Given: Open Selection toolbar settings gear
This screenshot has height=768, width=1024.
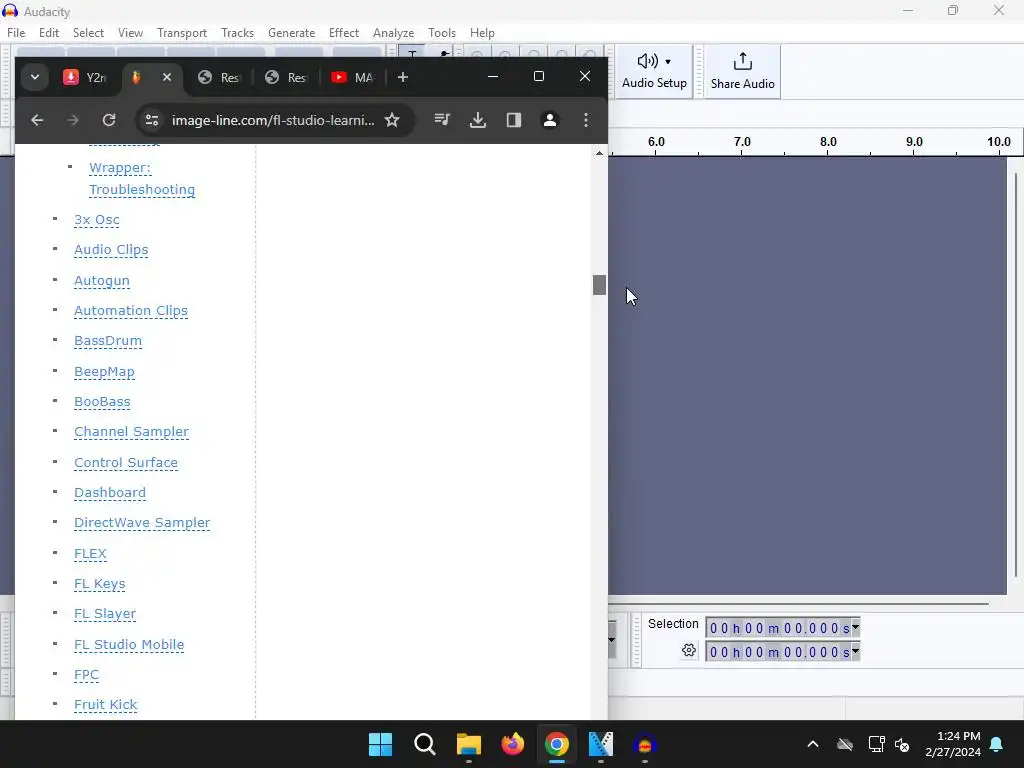Looking at the screenshot, I should (x=688, y=650).
